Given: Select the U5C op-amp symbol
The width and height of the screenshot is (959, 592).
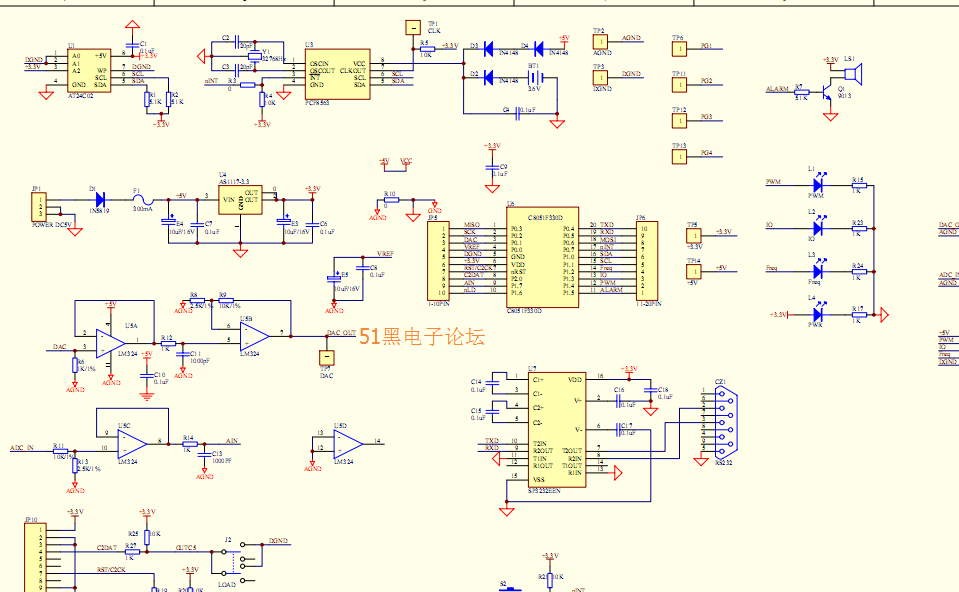Looking at the screenshot, I should coord(132,444).
